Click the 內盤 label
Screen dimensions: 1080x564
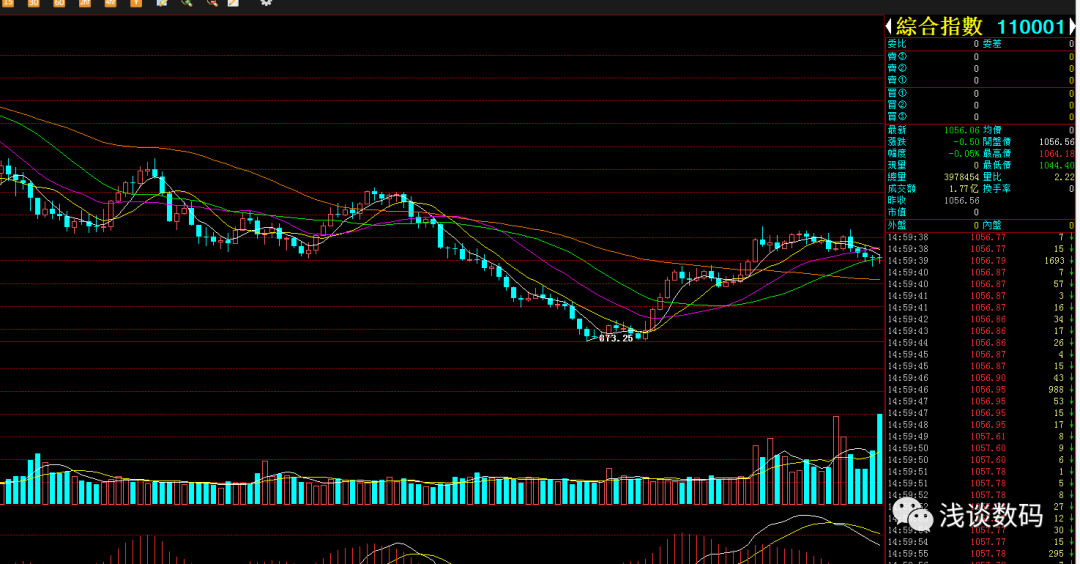click(992, 225)
